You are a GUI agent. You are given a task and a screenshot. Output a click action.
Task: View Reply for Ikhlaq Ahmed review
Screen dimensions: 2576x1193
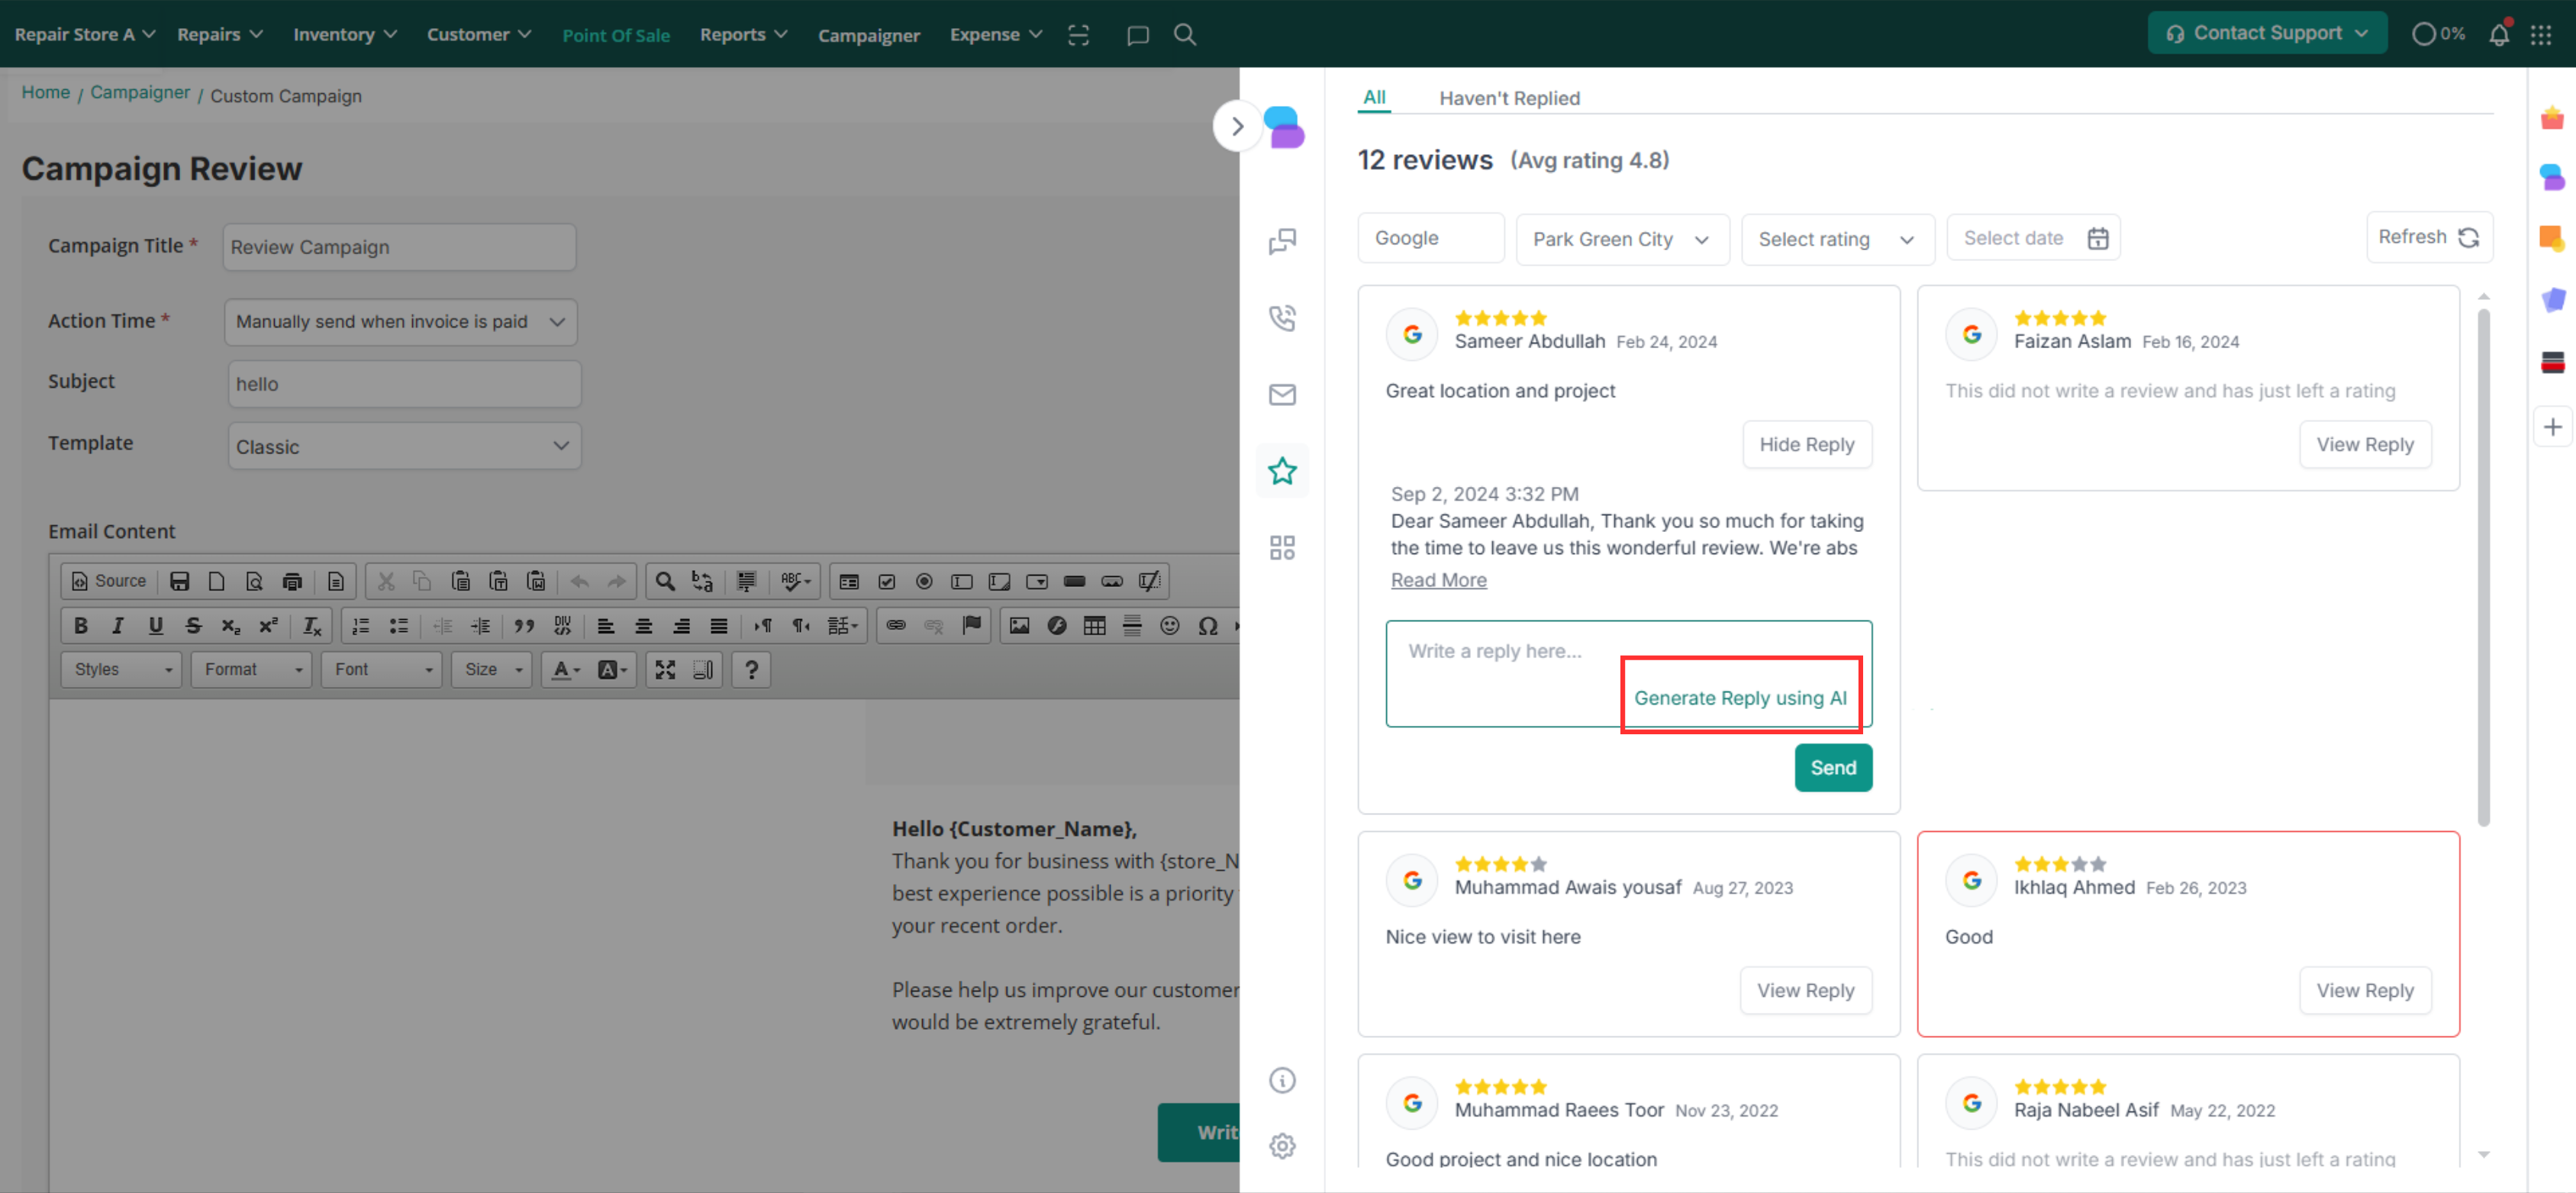point(2365,991)
